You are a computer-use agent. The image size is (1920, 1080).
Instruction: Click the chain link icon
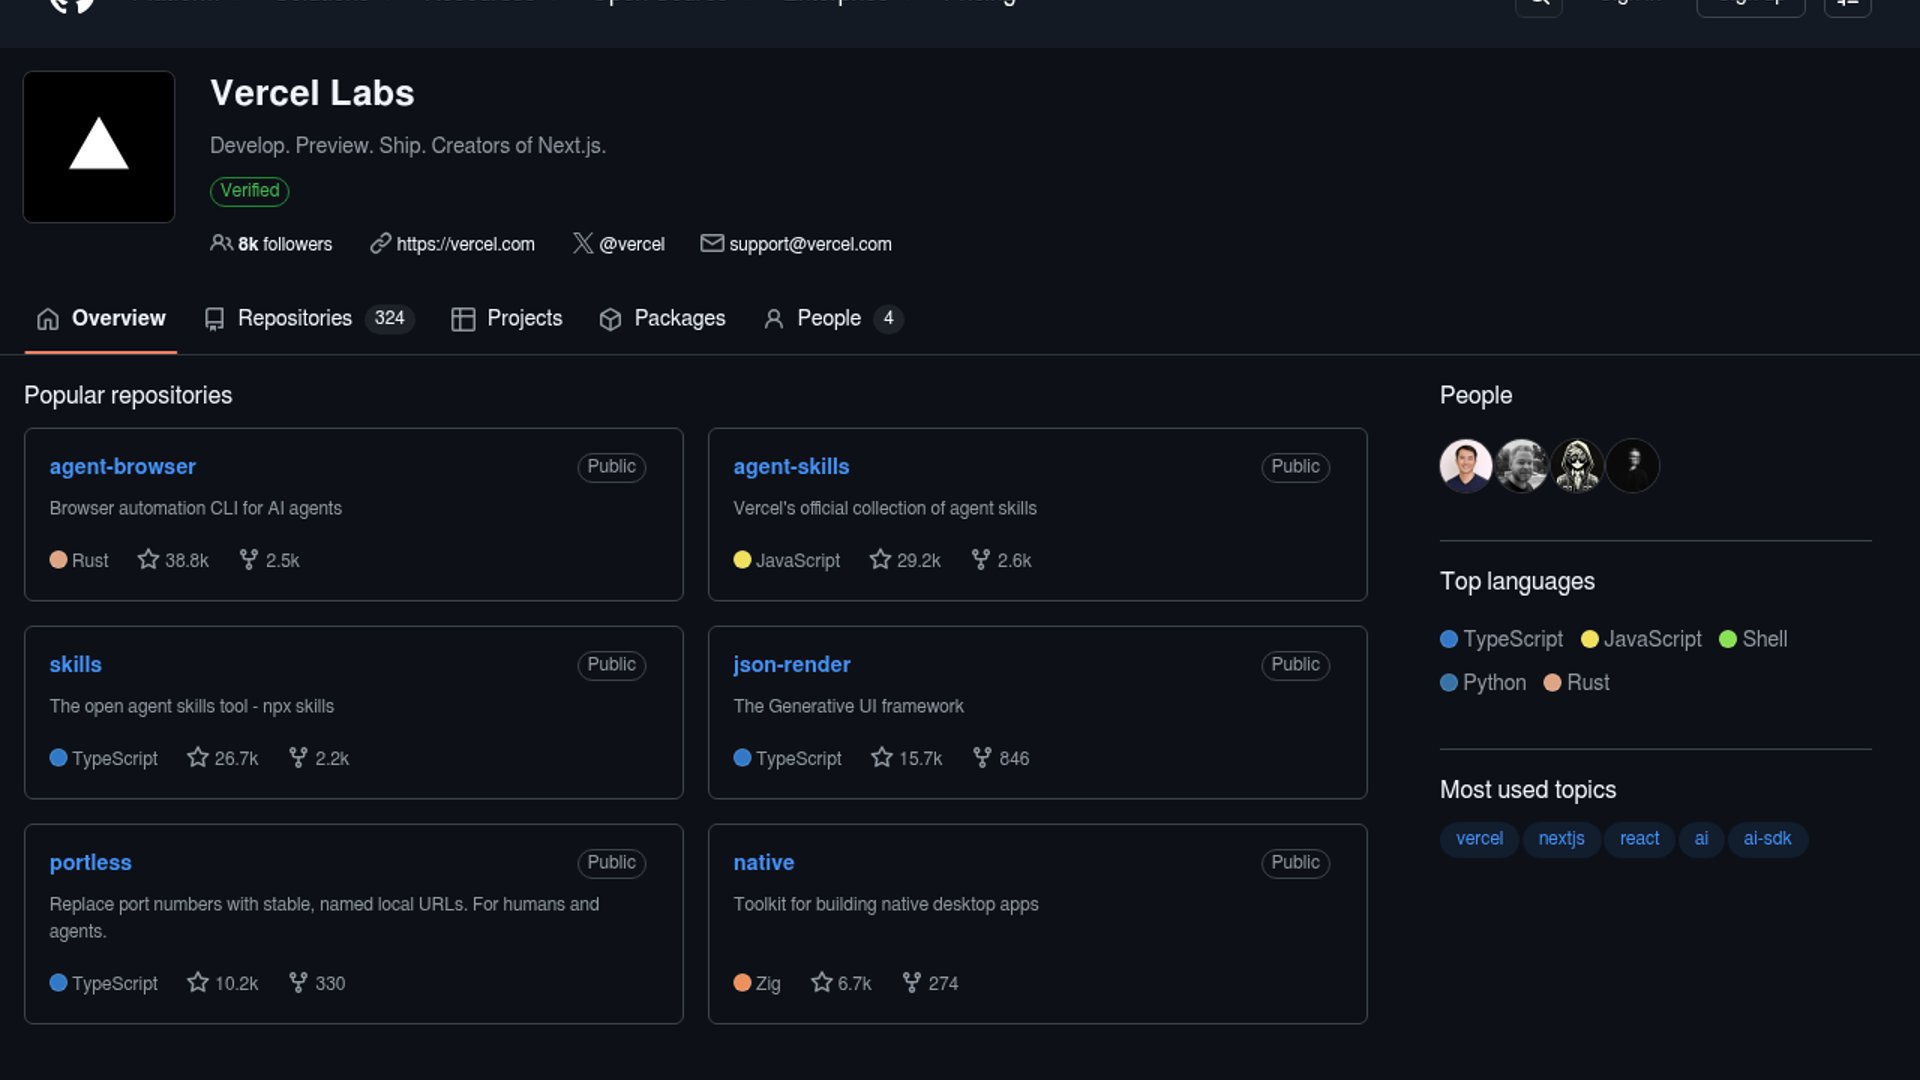click(x=380, y=243)
